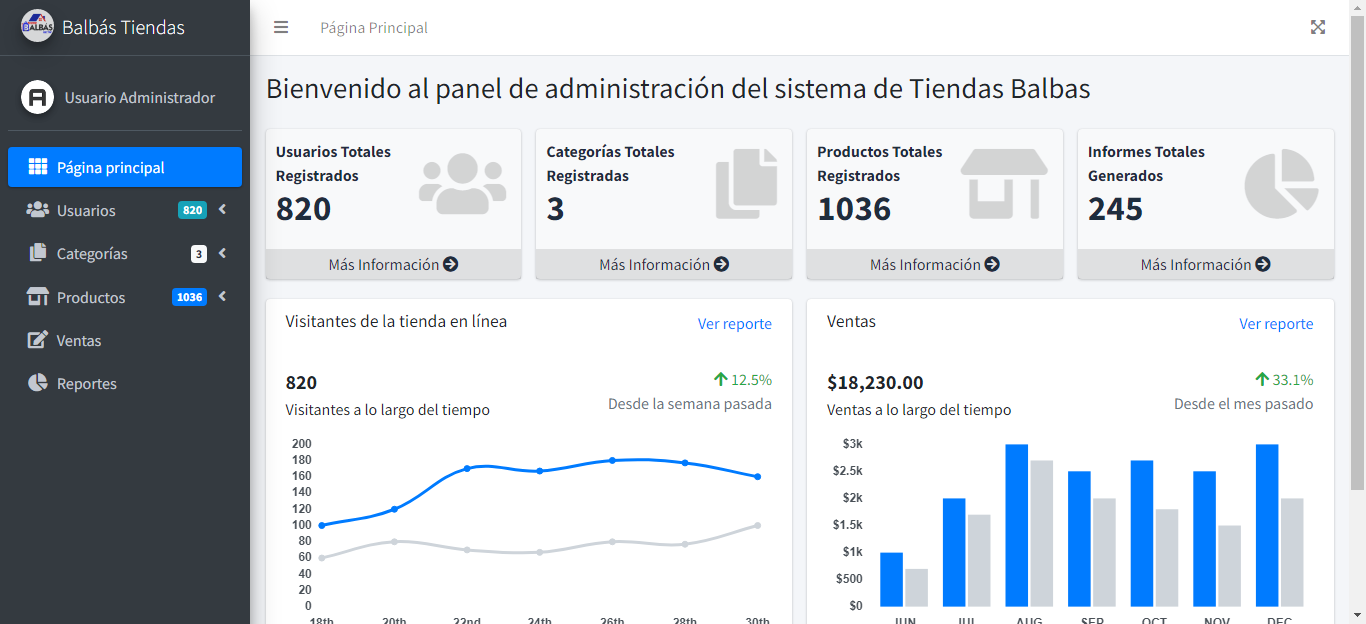Expand the Productos submenu chevron
Screen dimensions: 1366x624
[x=222, y=296]
